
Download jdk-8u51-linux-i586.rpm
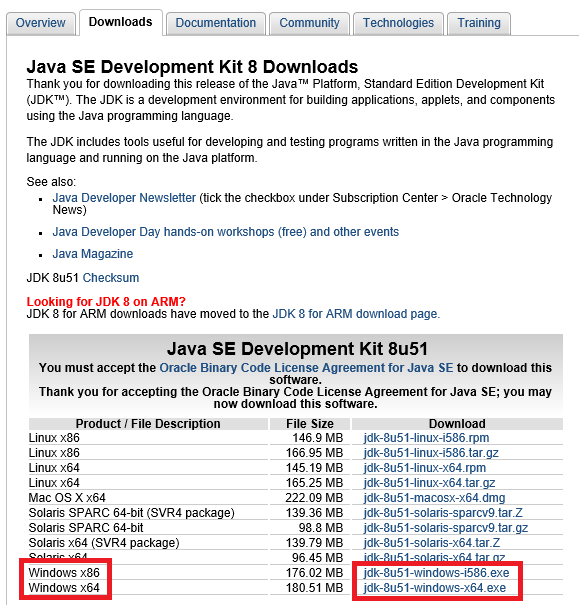(x=426, y=438)
